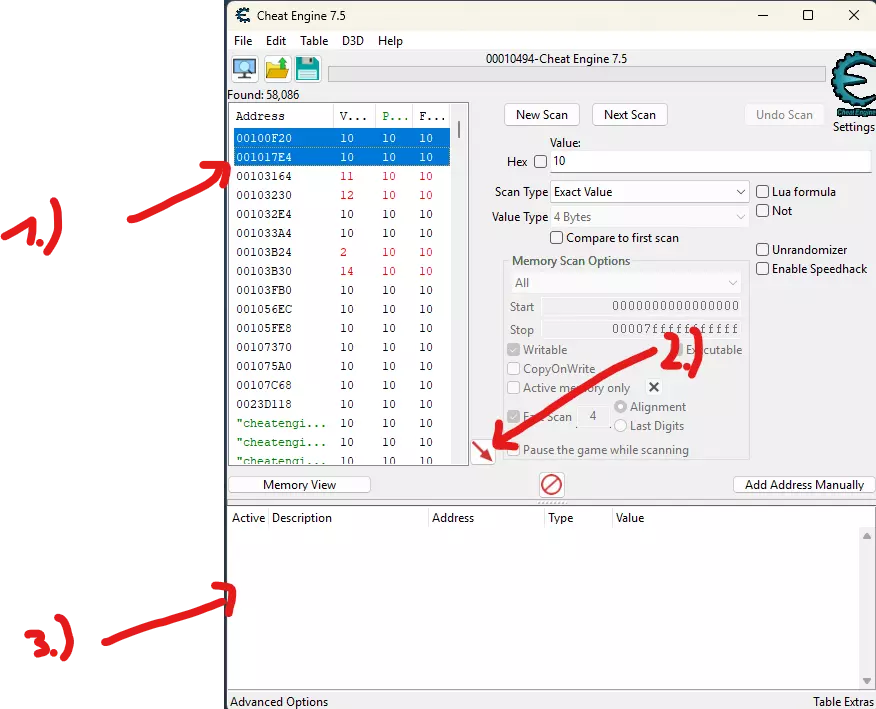876x709 pixels.
Task: Open Advanced Options
Action: pyautogui.click(x=279, y=701)
